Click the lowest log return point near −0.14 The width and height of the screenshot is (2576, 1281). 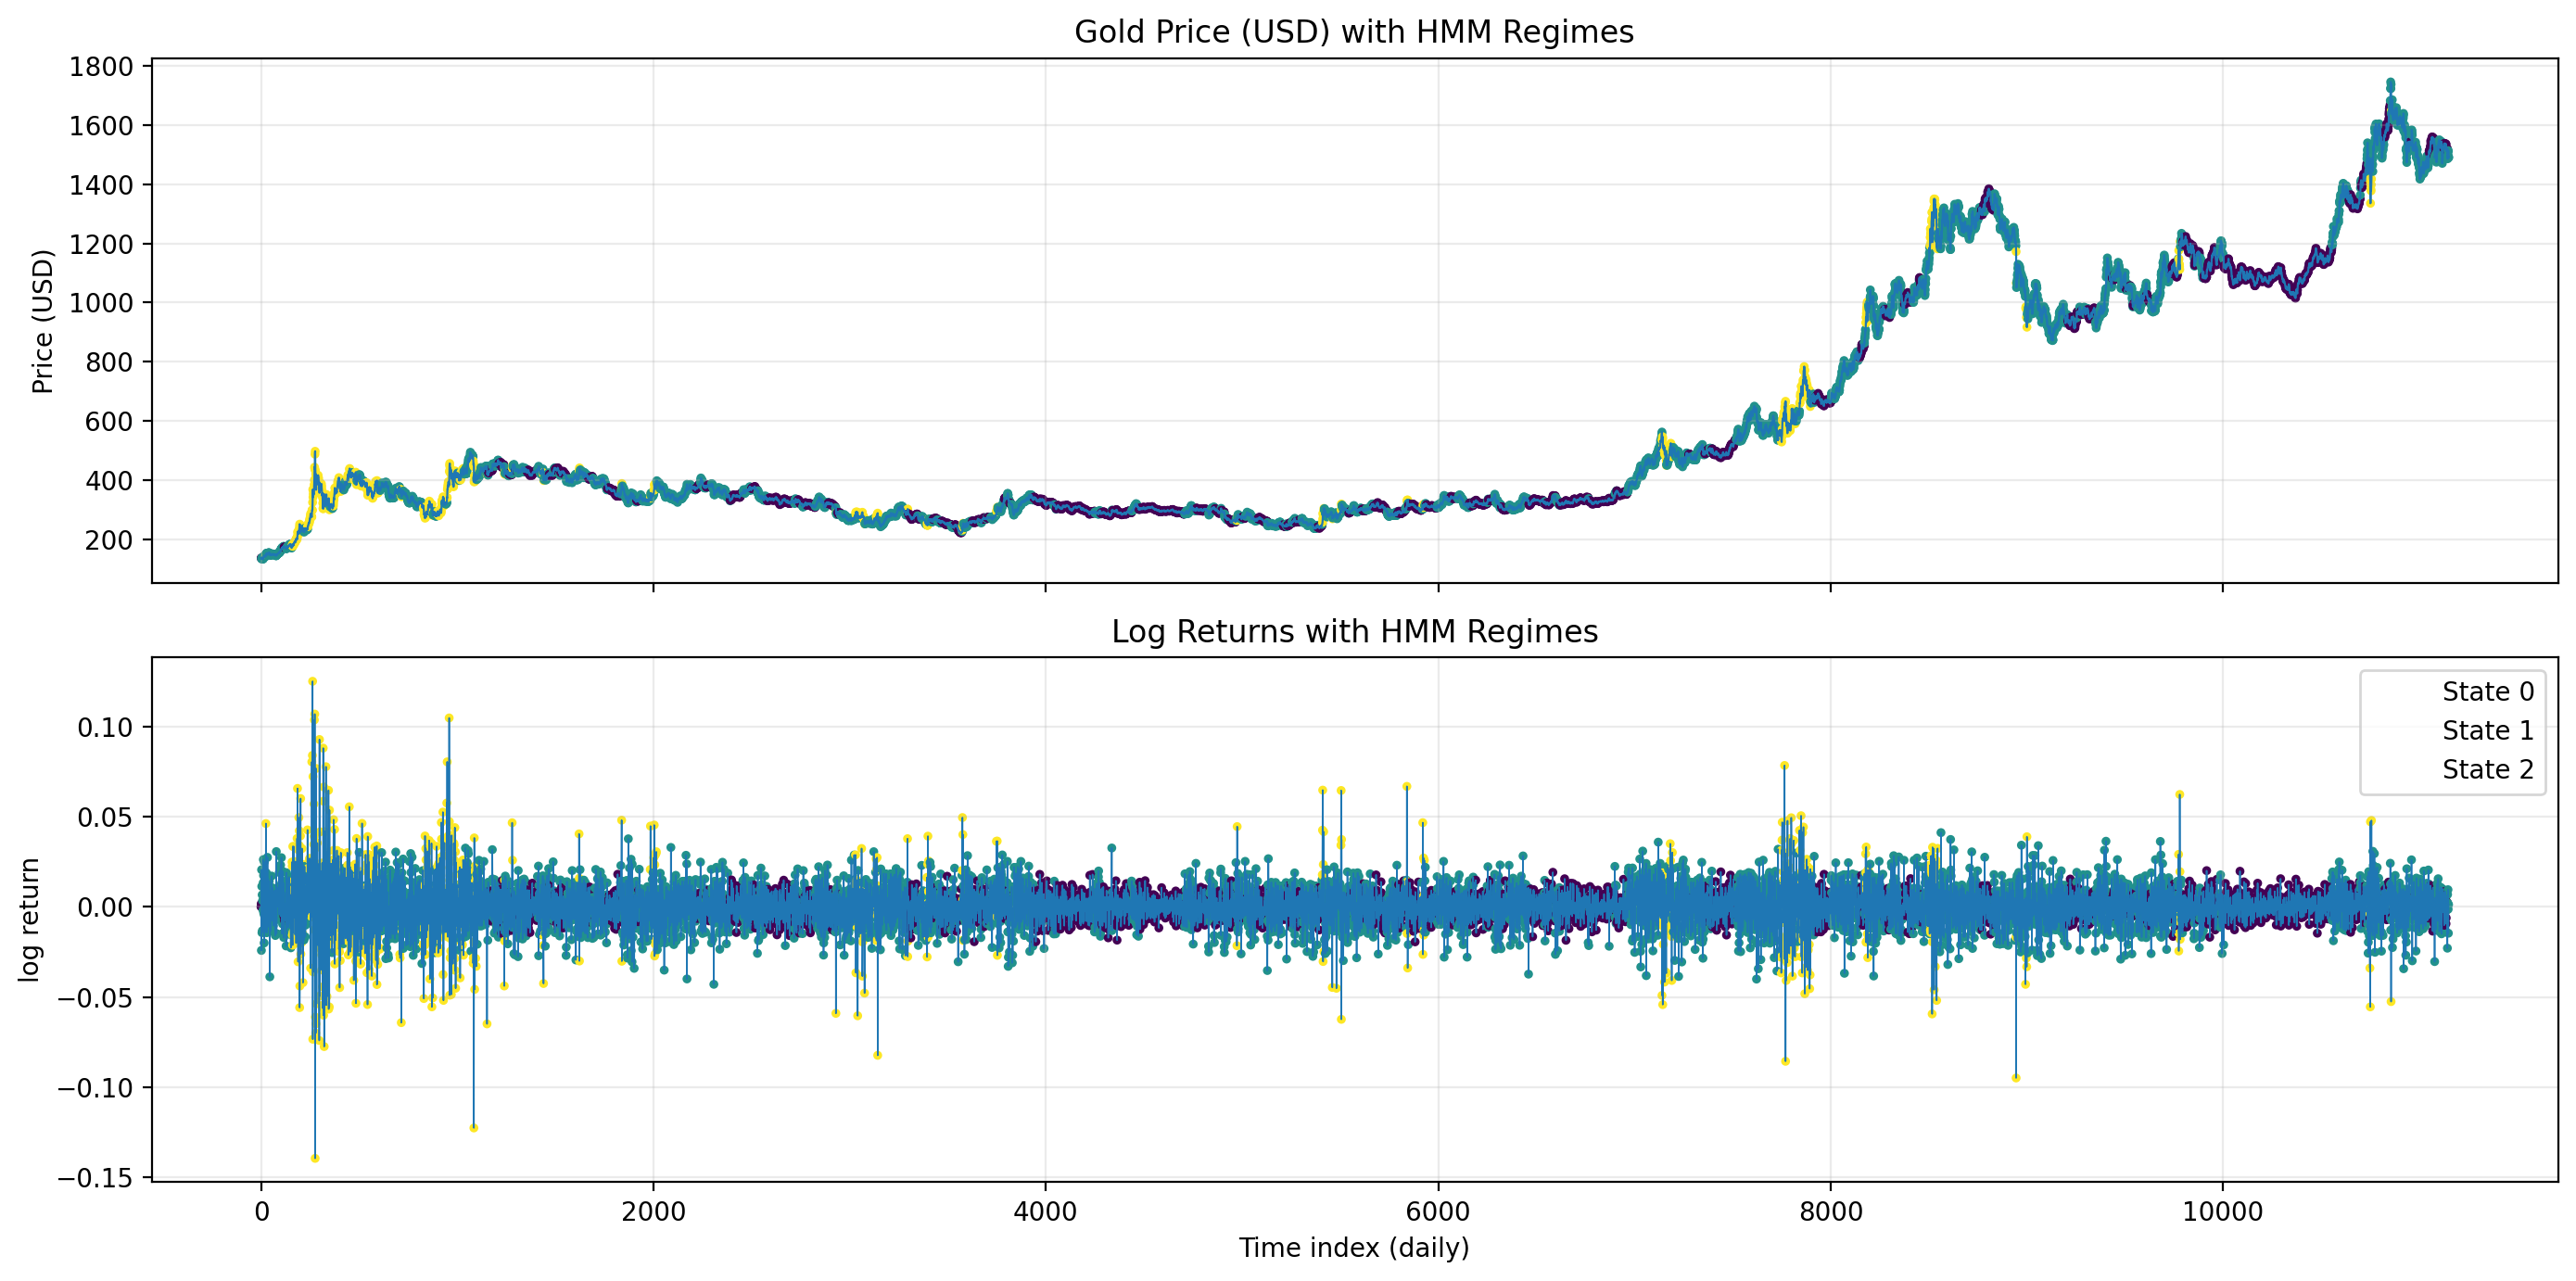pyautogui.click(x=315, y=1158)
